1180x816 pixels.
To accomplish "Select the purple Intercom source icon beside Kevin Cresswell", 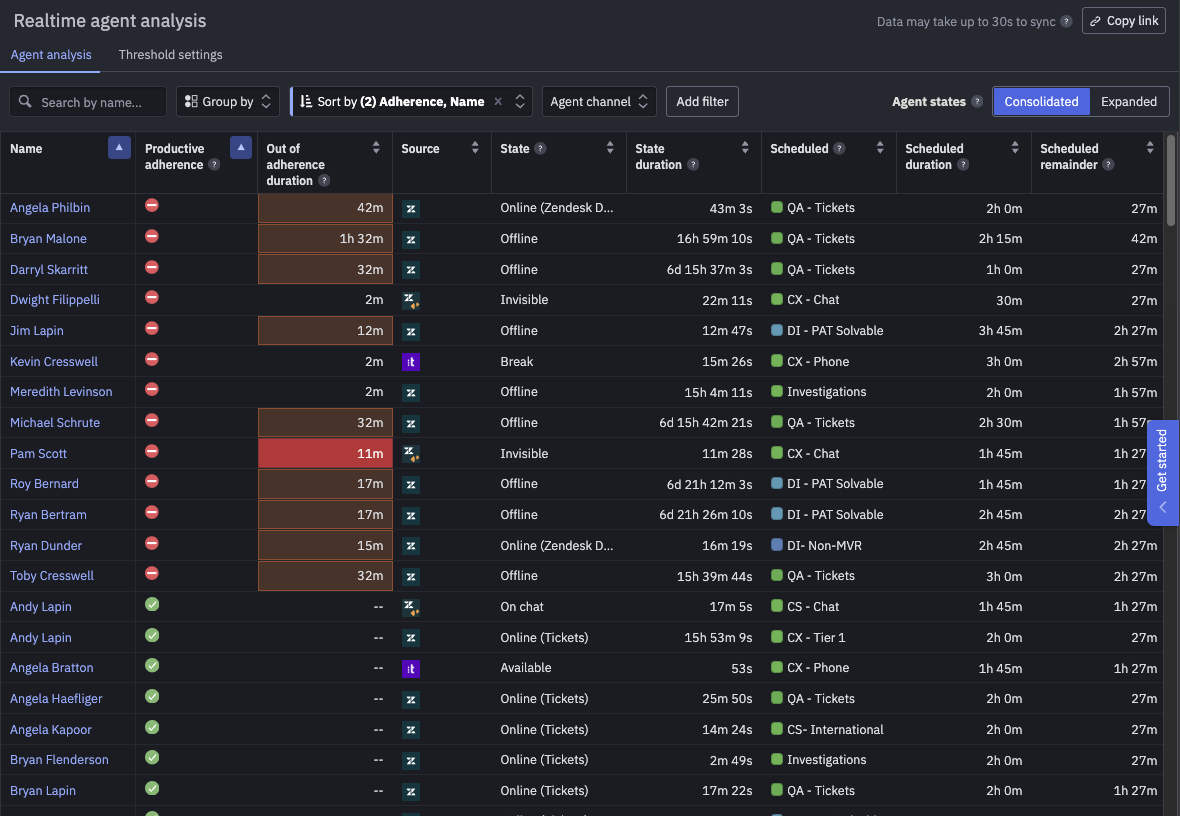I will click(x=410, y=361).
